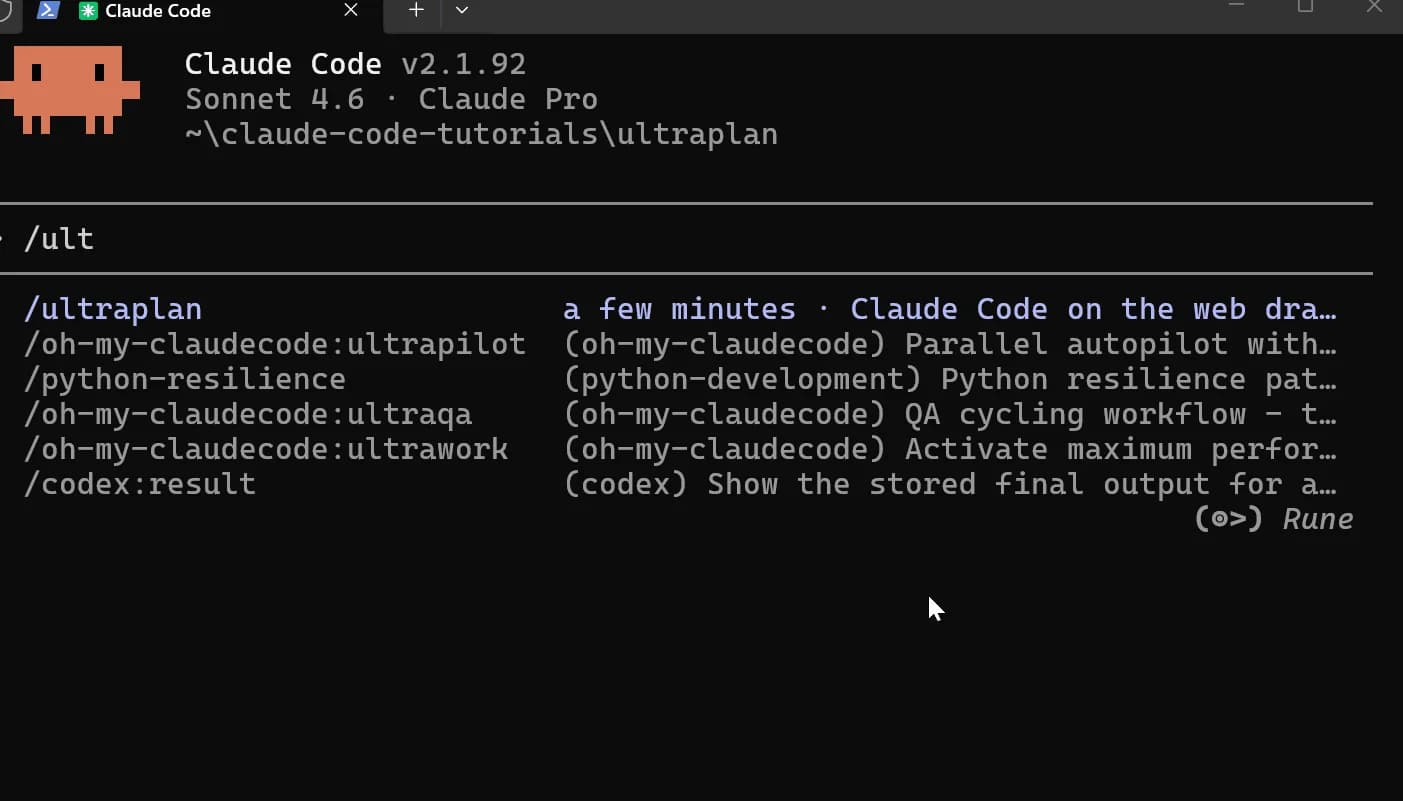Choose the /oh-my-claudecode:ultrapilot suggestion
Image resolution: width=1403 pixels, height=801 pixels.
tap(274, 344)
